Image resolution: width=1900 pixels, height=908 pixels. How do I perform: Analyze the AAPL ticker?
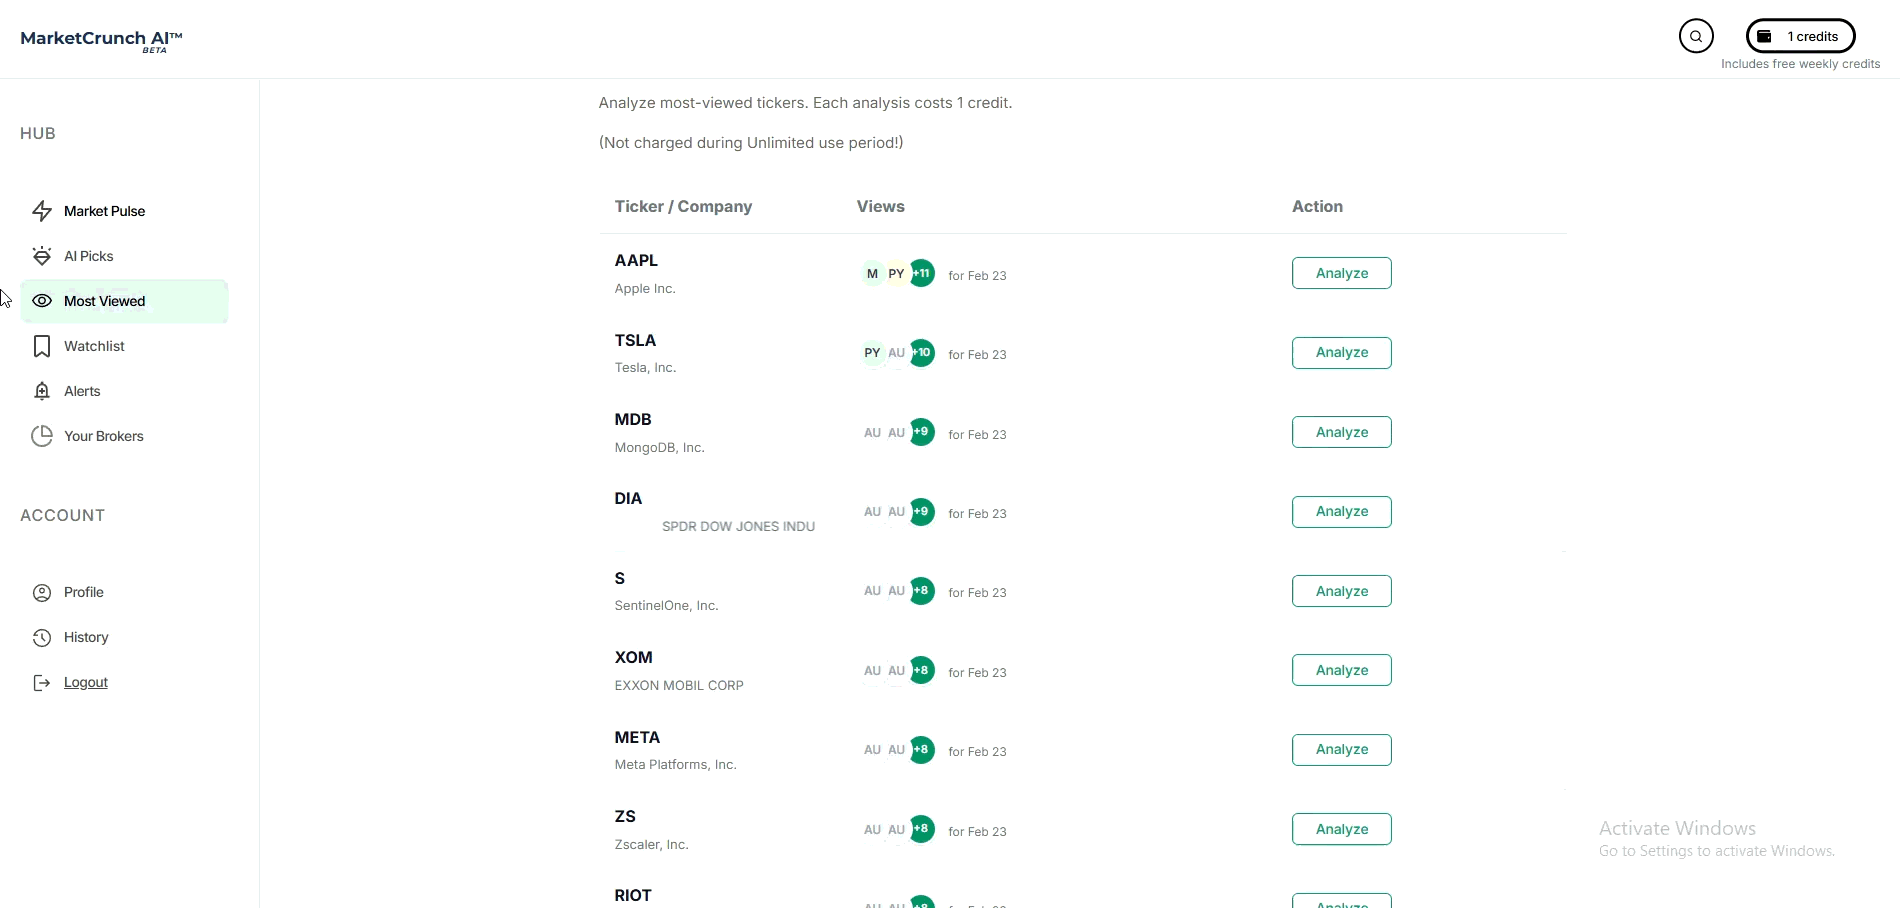point(1341,272)
